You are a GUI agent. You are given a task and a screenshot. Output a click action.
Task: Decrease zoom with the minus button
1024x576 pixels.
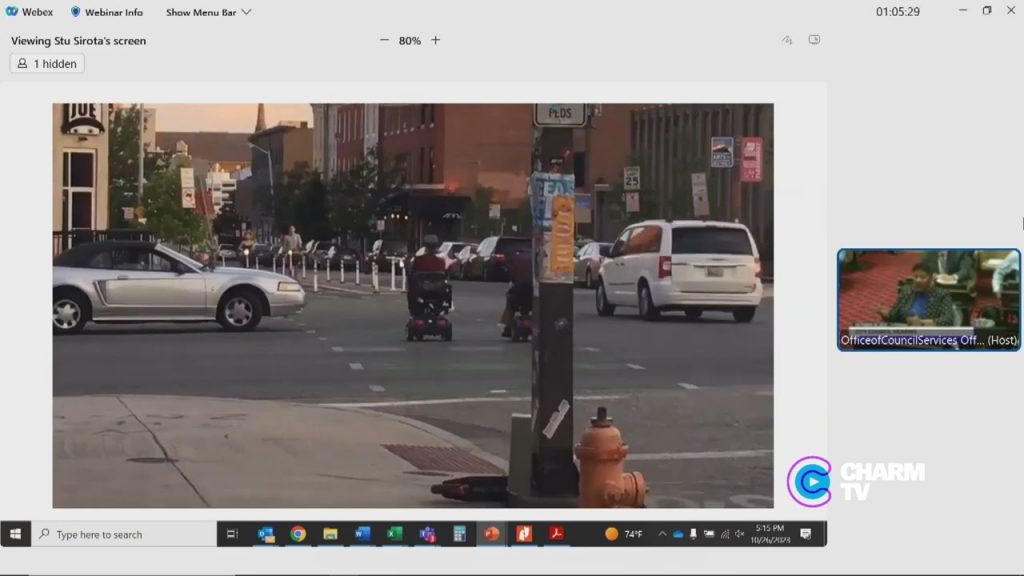pos(384,40)
